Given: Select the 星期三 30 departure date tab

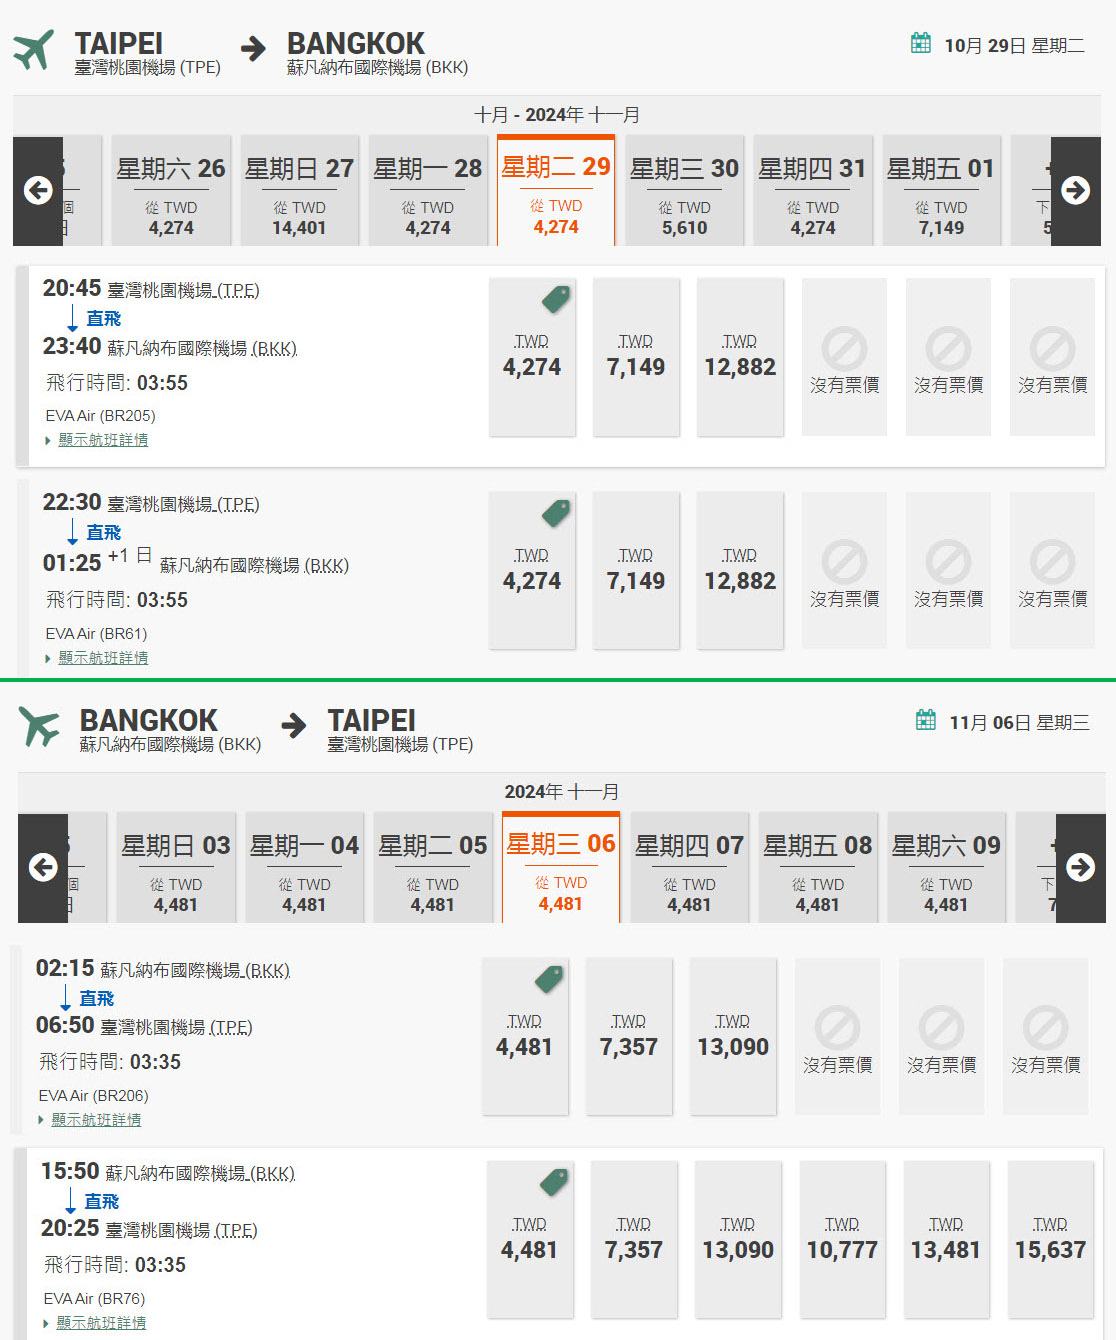Looking at the screenshot, I should point(685,191).
